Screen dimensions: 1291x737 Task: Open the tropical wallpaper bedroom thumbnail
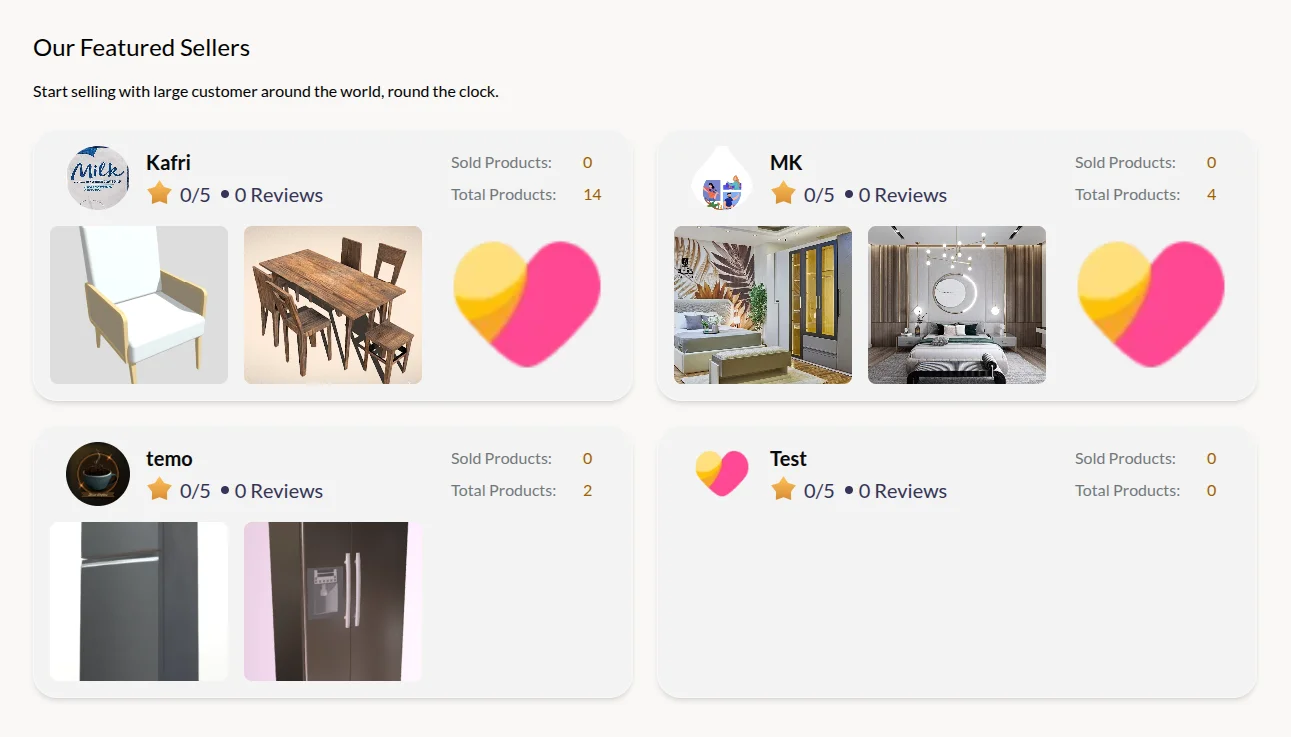pyautogui.click(x=763, y=305)
